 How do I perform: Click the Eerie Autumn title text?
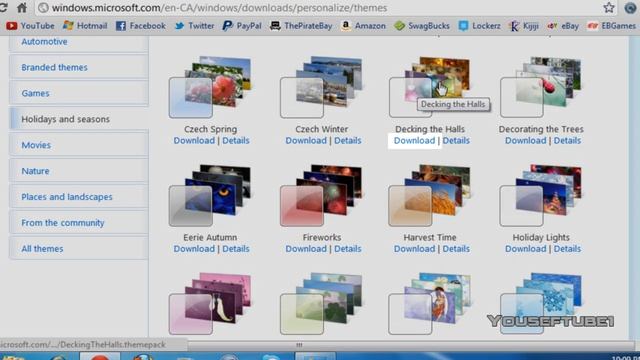pos(210,237)
